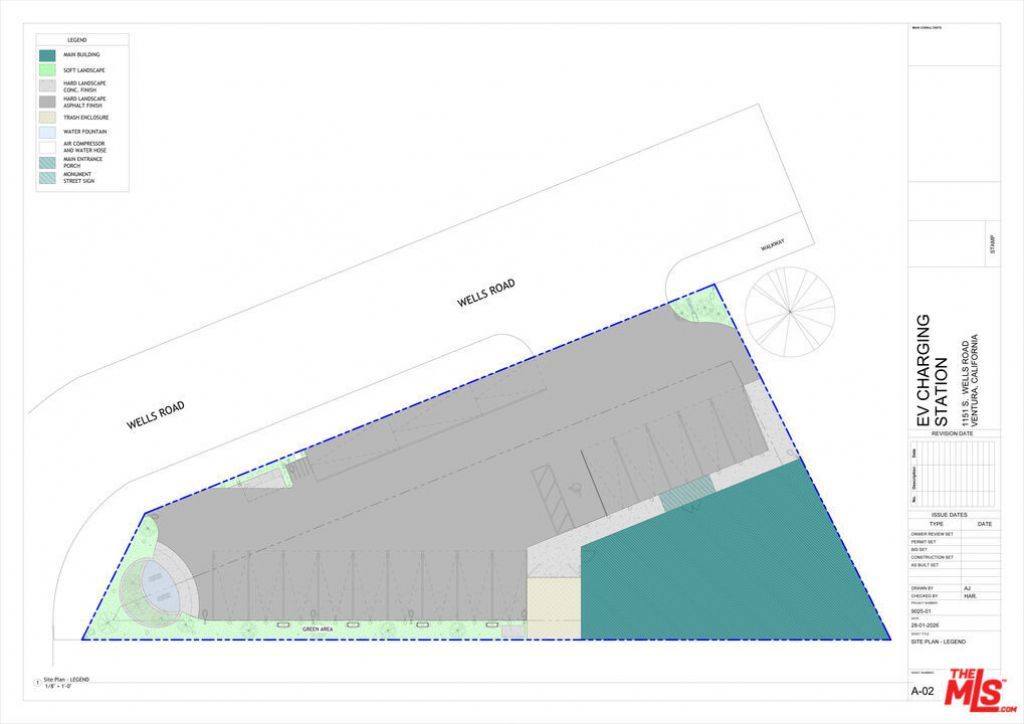Image resolution: width=1024 pixels, height=724 pixels.
Task: Click the A-02 sheet number
Action: tap(923, 691)
